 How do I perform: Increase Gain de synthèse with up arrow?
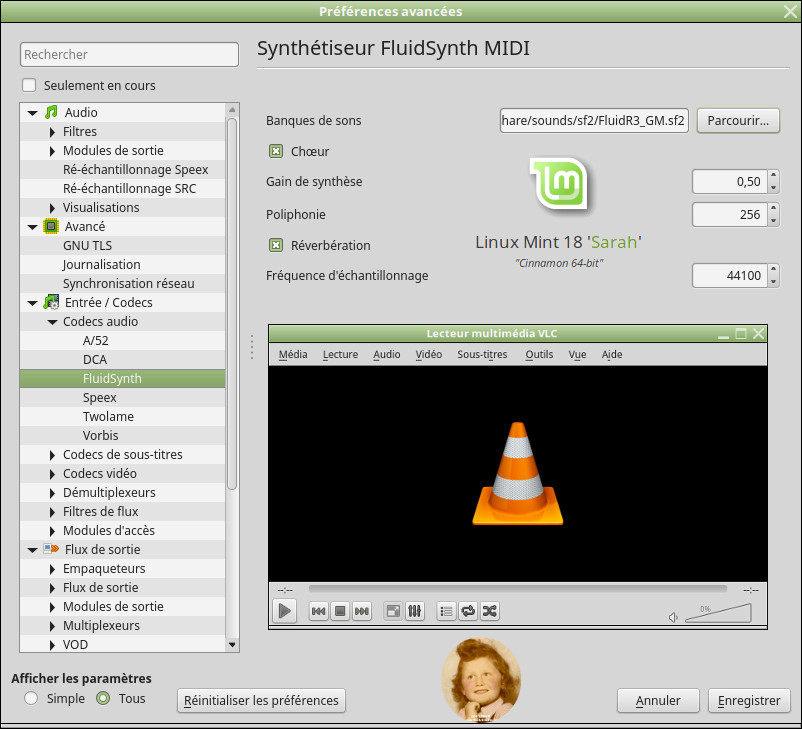[773, 175]
